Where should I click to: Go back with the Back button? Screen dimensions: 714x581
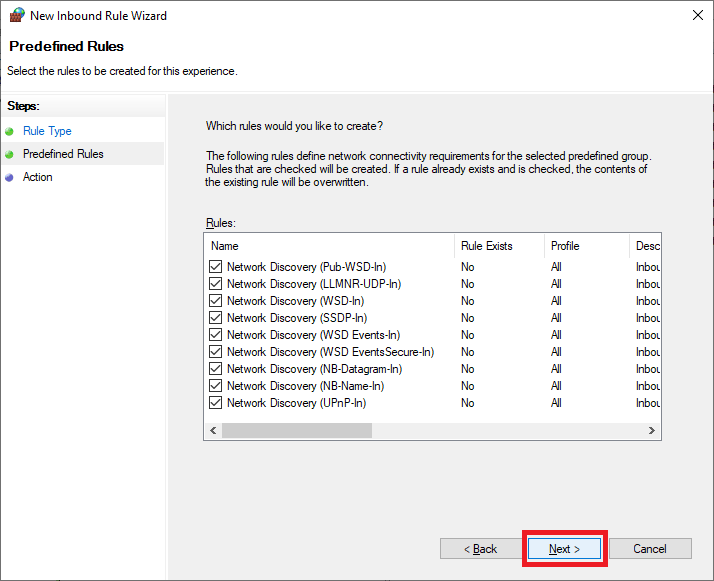(x=481, y=549)
